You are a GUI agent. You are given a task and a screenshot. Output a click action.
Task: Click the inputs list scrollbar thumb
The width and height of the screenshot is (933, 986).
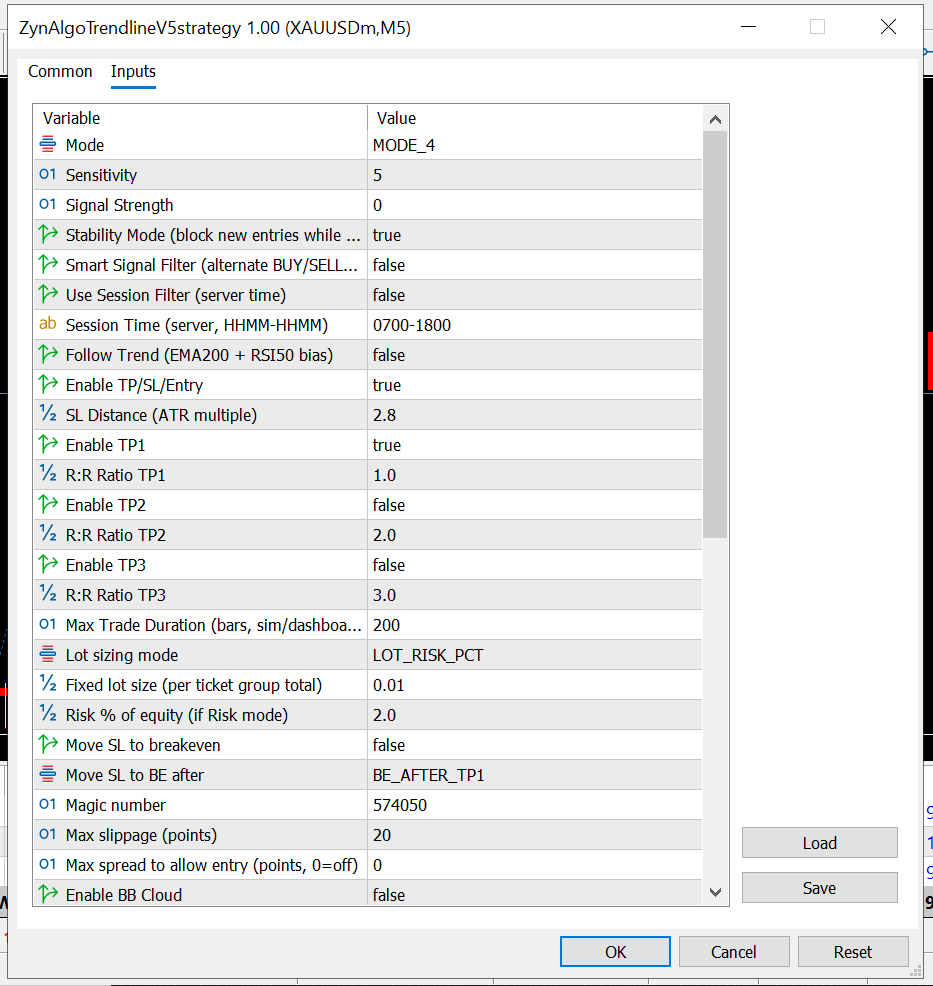coord(715,335)
